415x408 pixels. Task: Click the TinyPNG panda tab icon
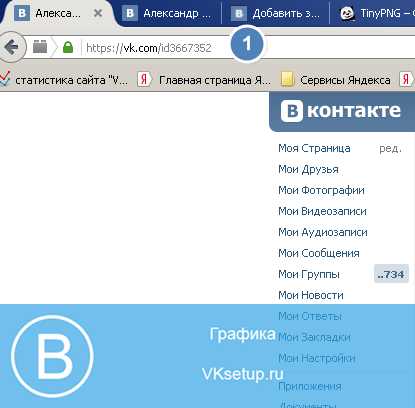[347, 14]
